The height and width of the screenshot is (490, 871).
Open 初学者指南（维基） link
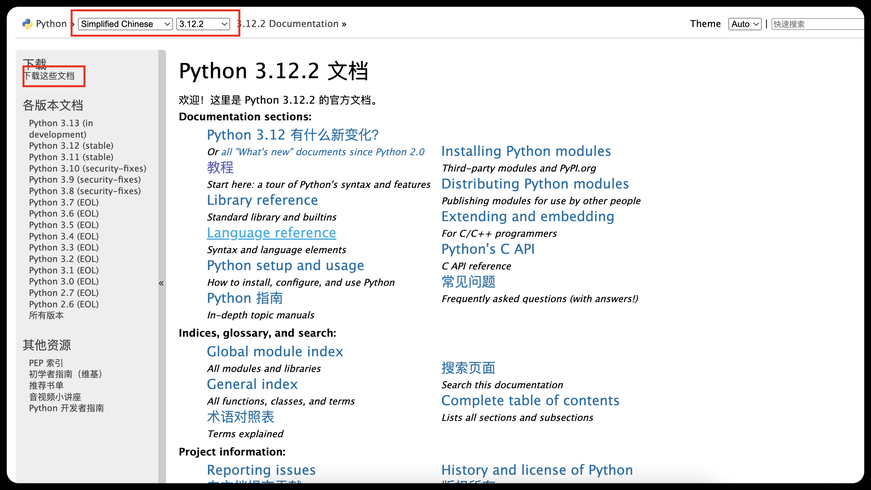click(66, 374)
